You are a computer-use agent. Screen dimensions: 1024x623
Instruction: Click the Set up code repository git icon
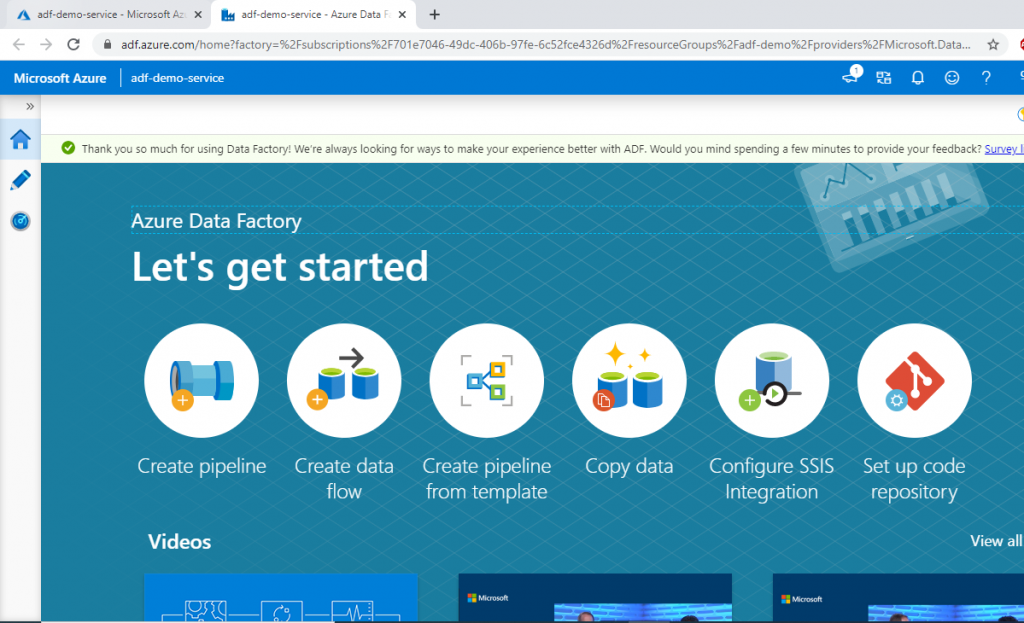tap(914, 381)
